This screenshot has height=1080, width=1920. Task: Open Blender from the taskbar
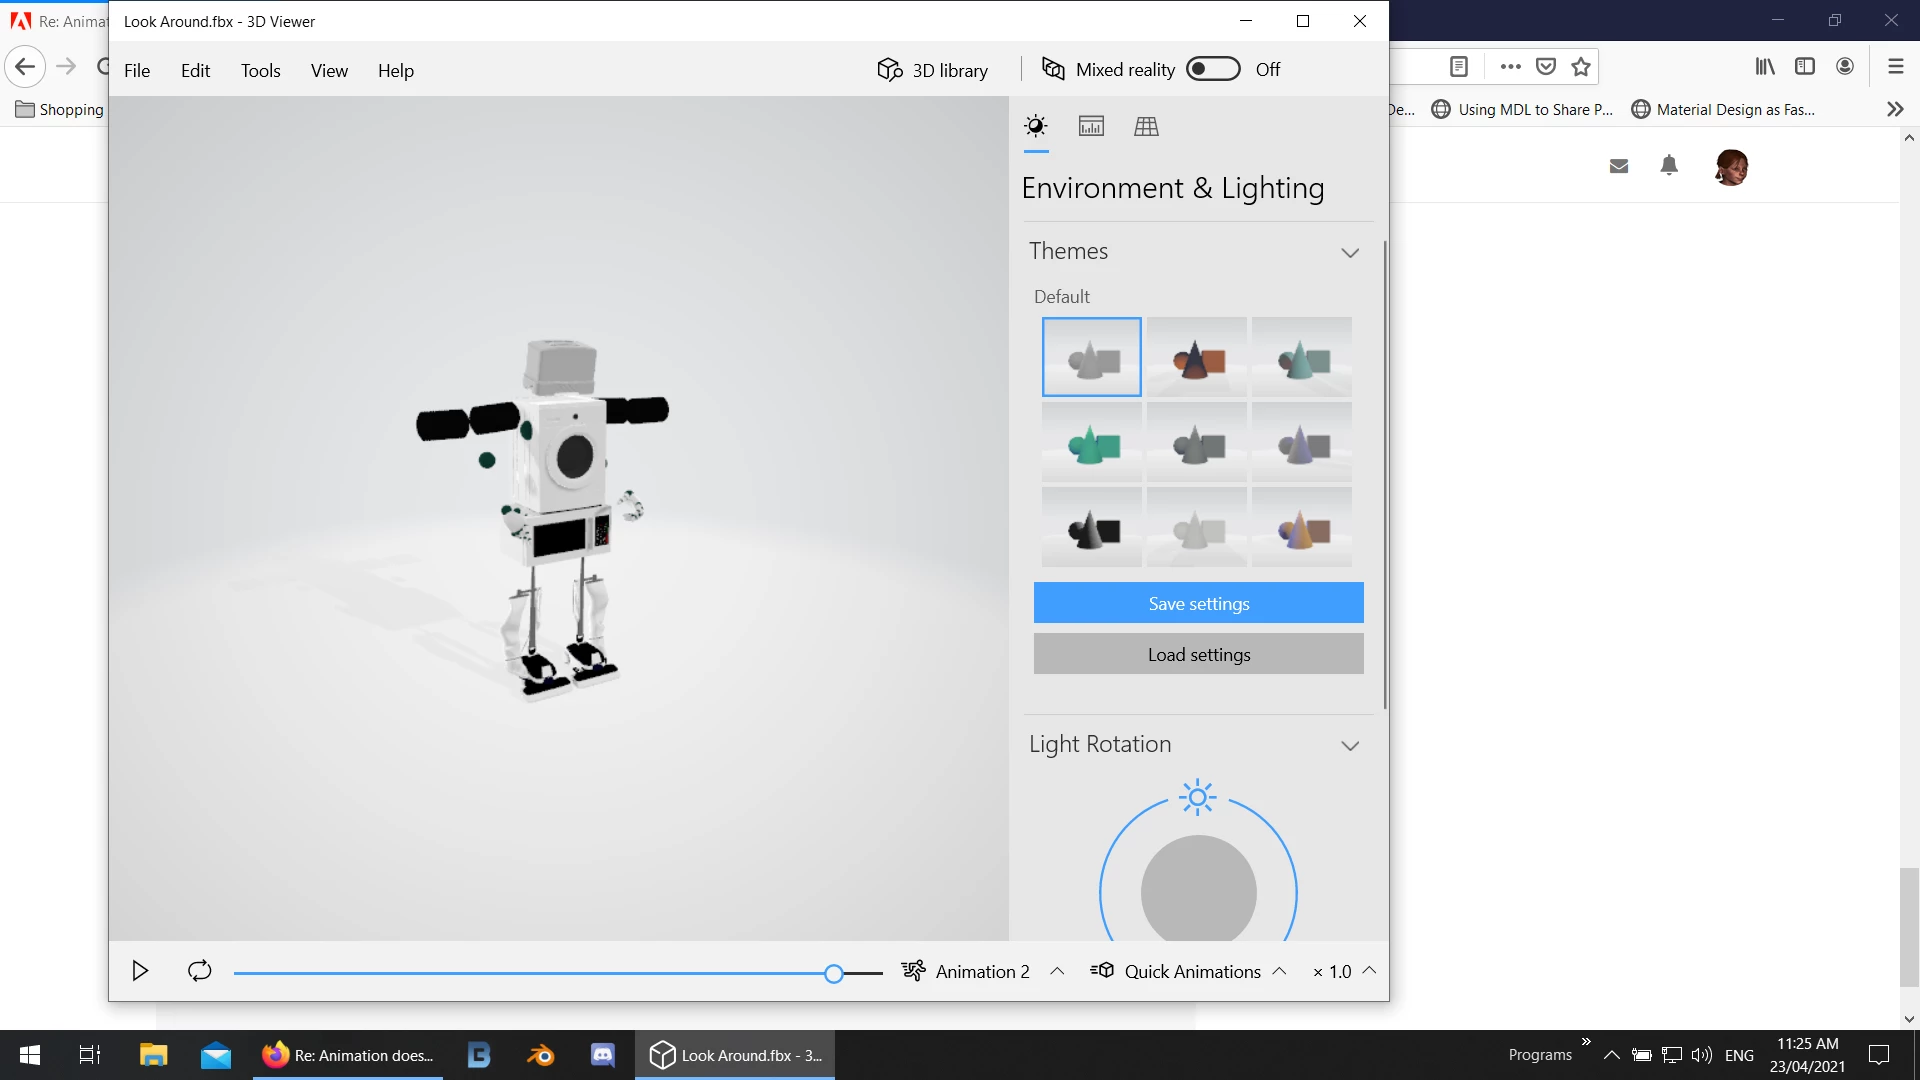point(541,1055)
